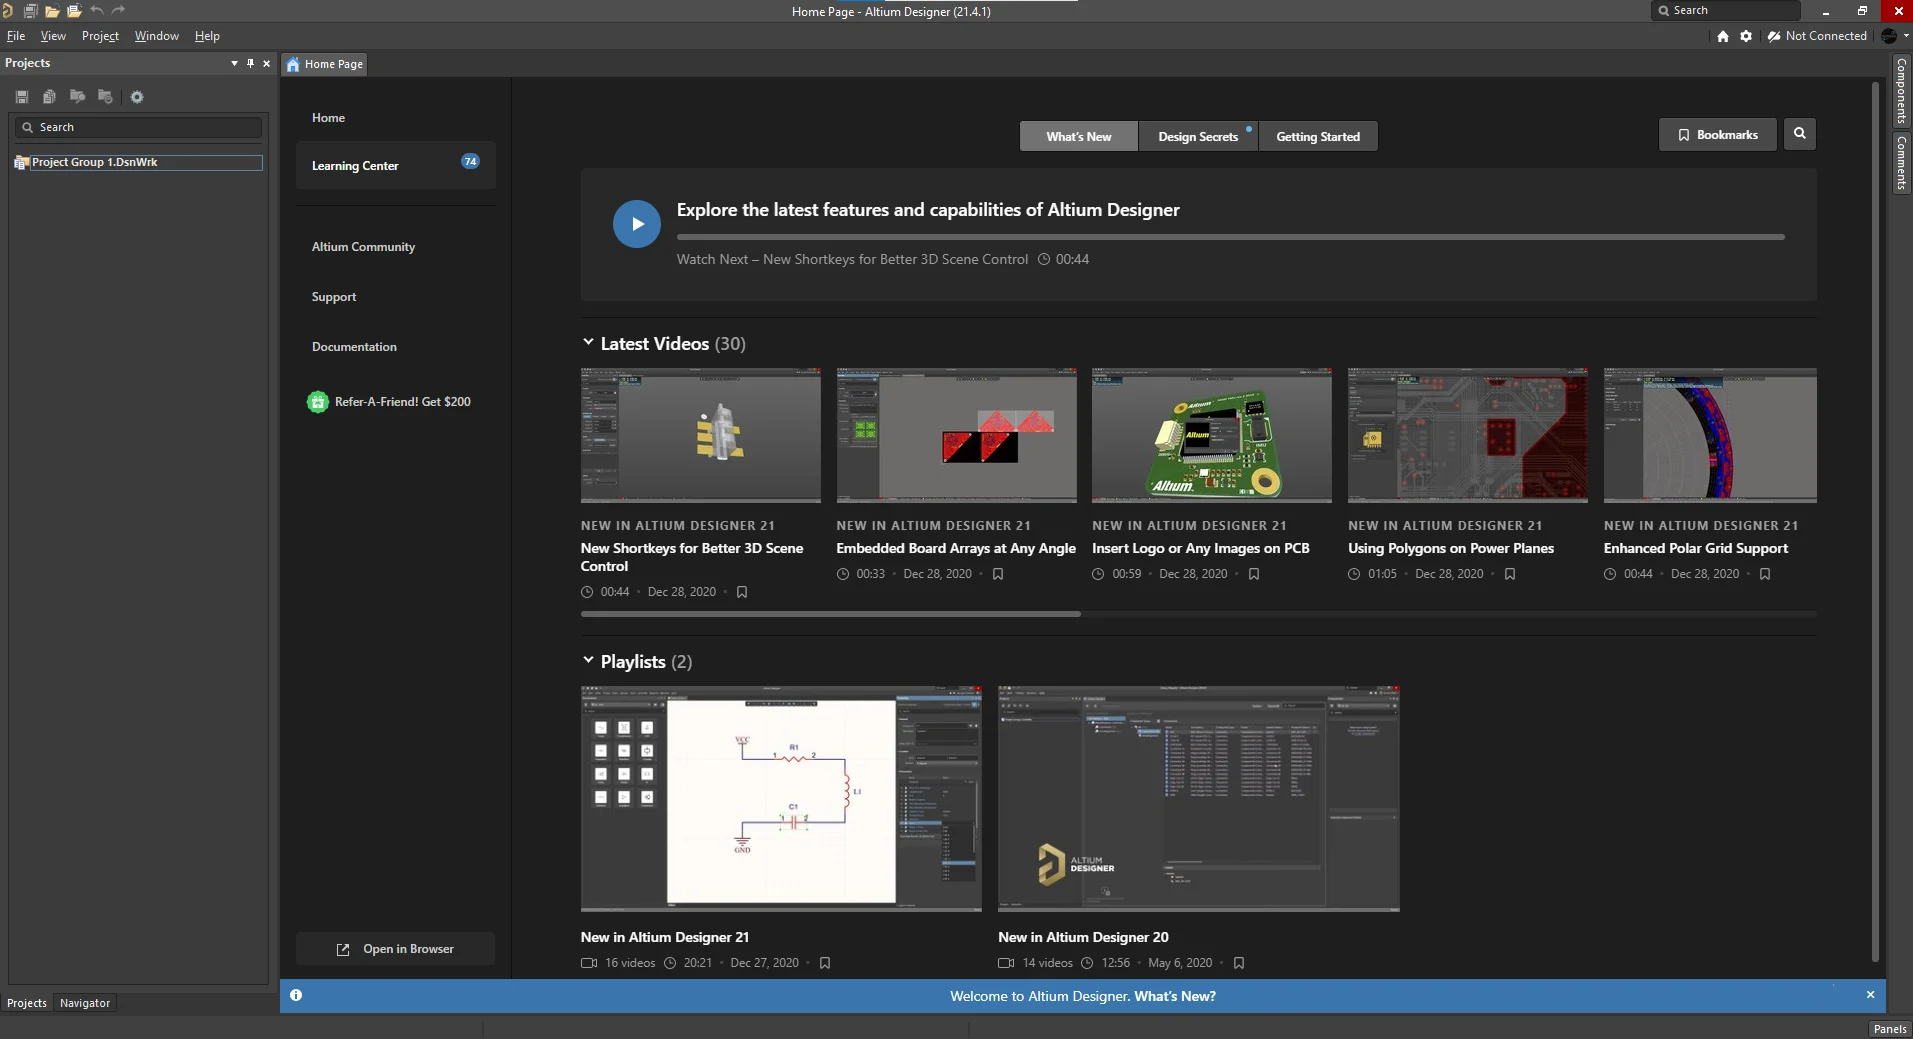Image resolution: width=1913 pixels, height=1039 pixels.
Task: Collapse the Playlists section
Action: click(x=588, y=661)
